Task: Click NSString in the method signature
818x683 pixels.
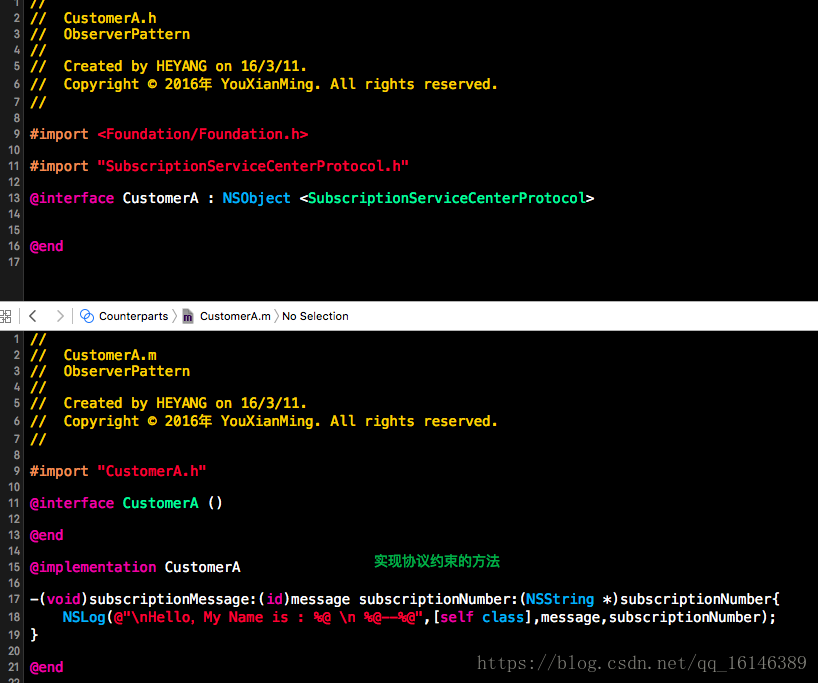Action: 560,599
